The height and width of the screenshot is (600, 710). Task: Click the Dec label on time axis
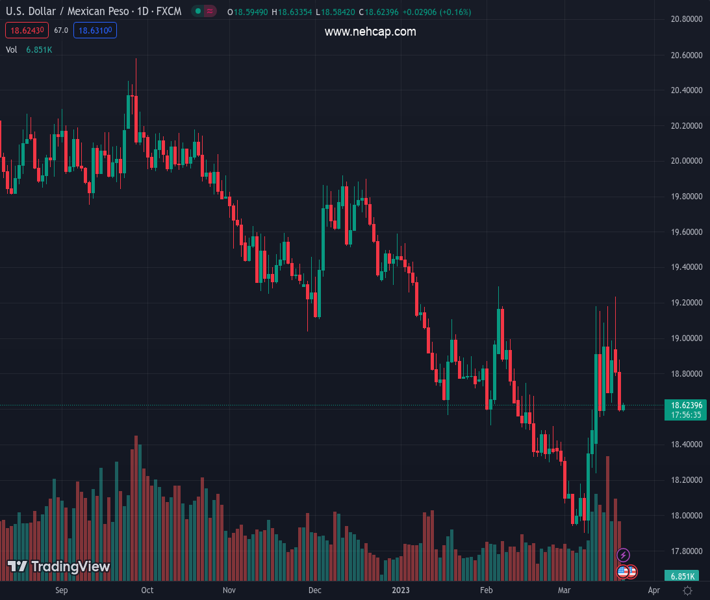pyautogui.click(x=315, y=590)
